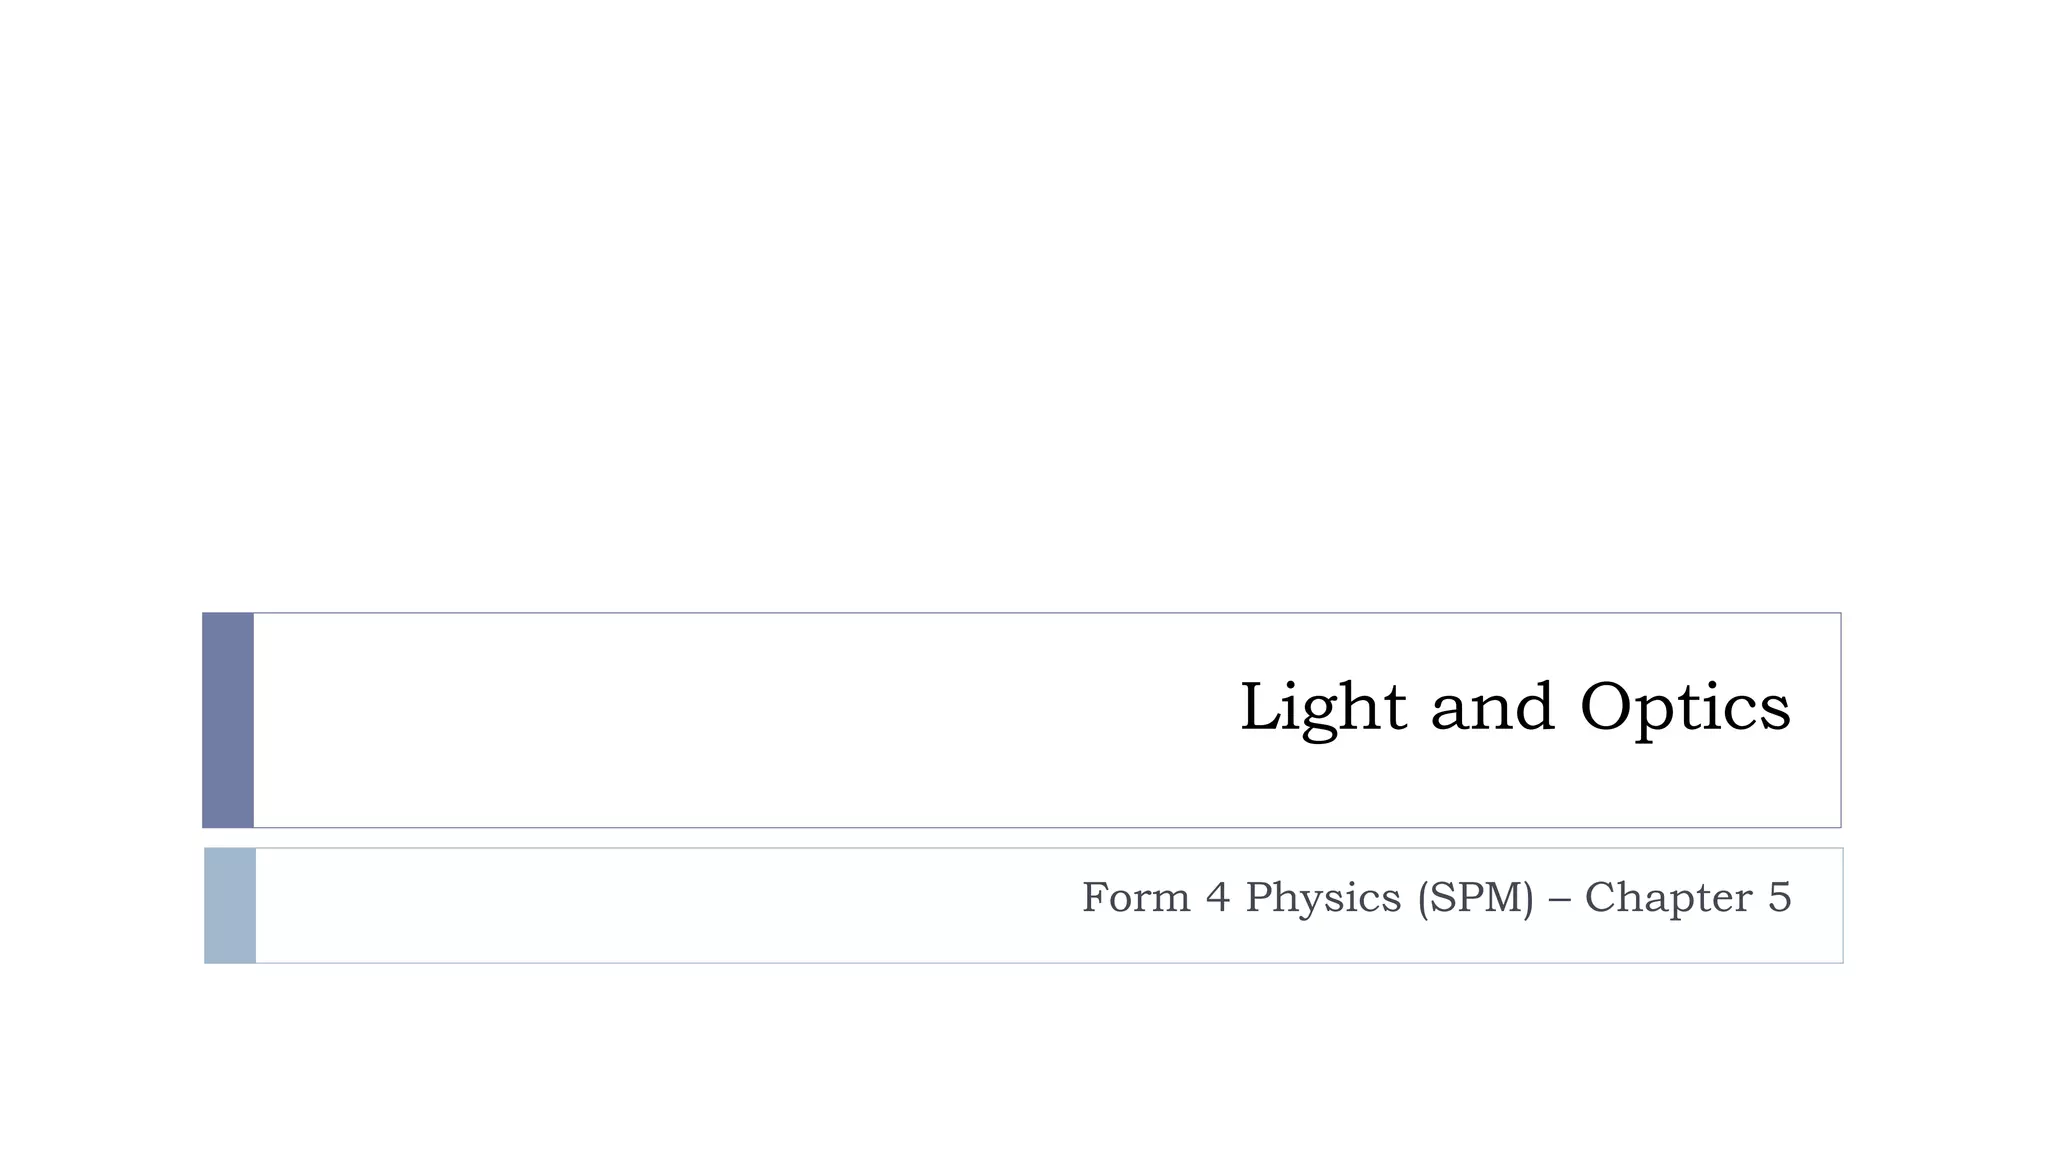Click the dark blue title accent bar
Image resolution: width=2048 pixels, height=1152 pixels.
228,720
